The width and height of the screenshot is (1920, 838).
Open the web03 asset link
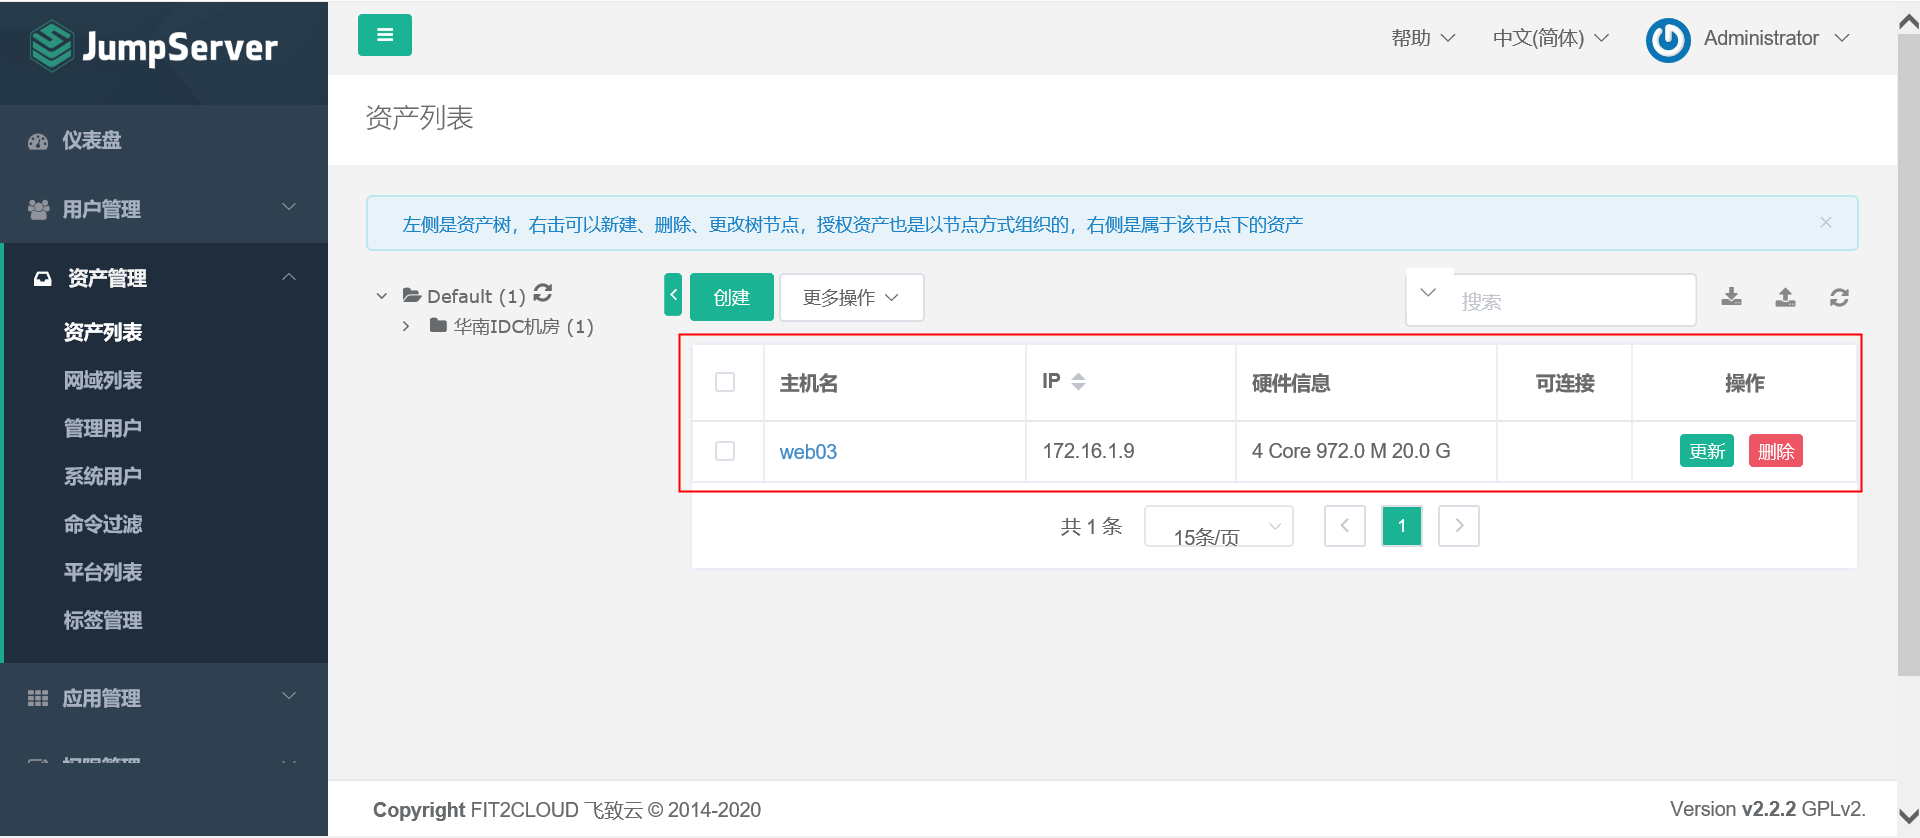(x=808, y=452)
